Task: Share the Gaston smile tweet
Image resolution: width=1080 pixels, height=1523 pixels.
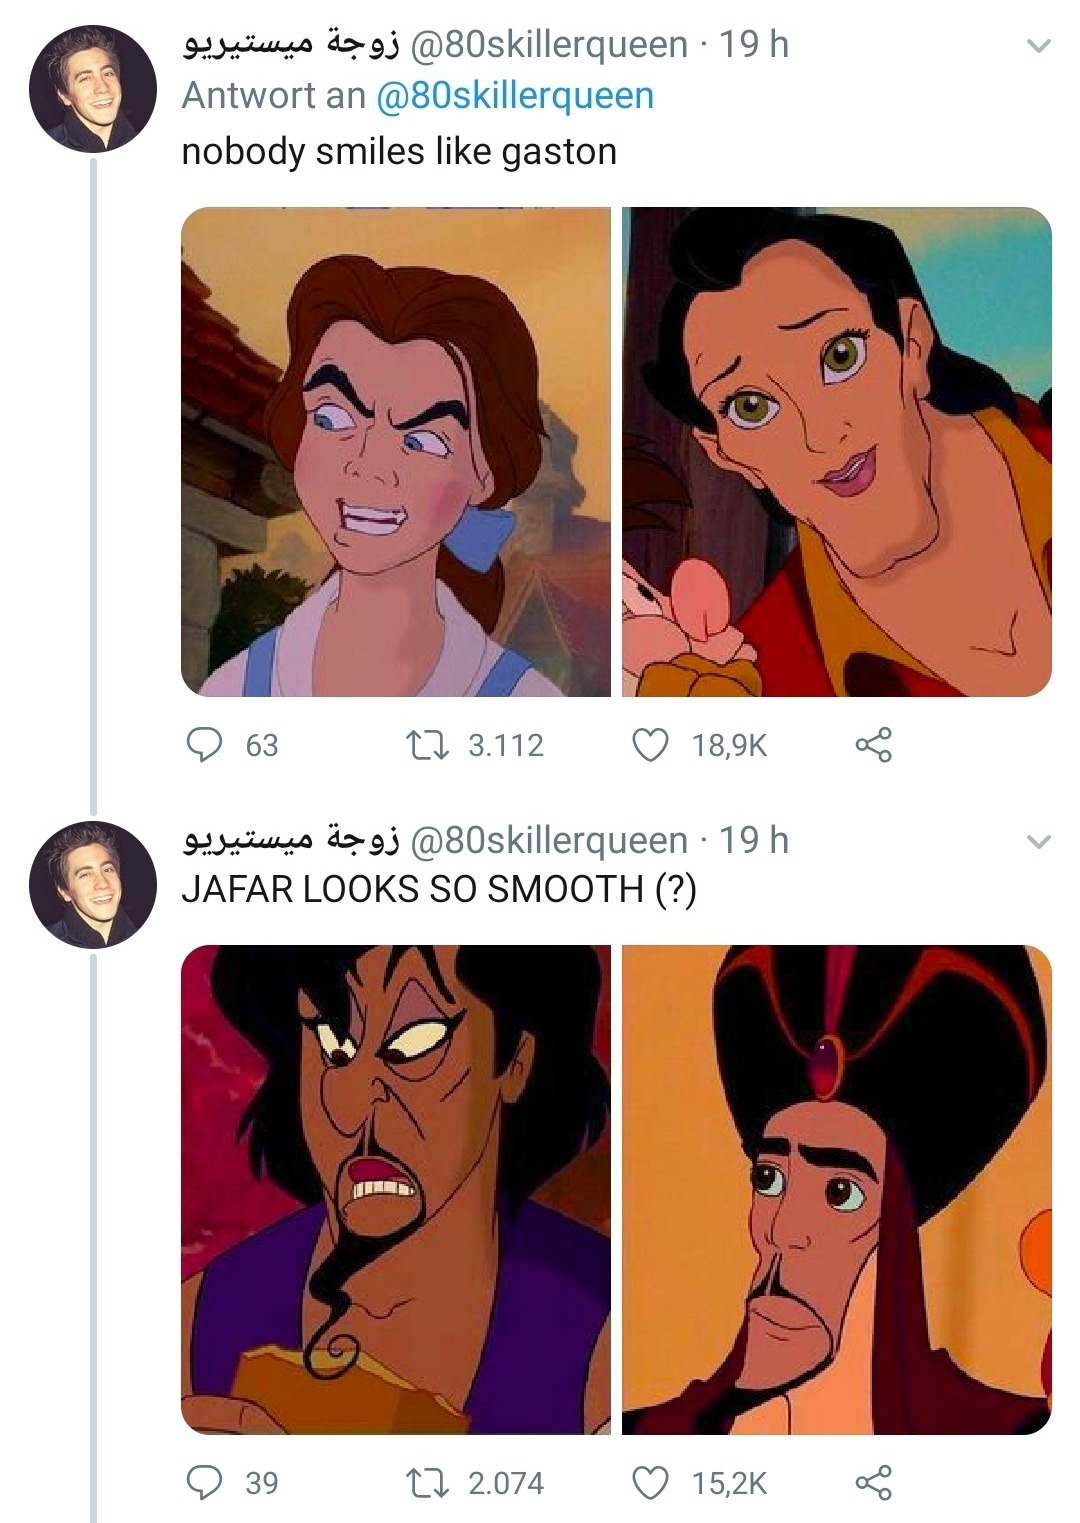Action: coord(872,745)
